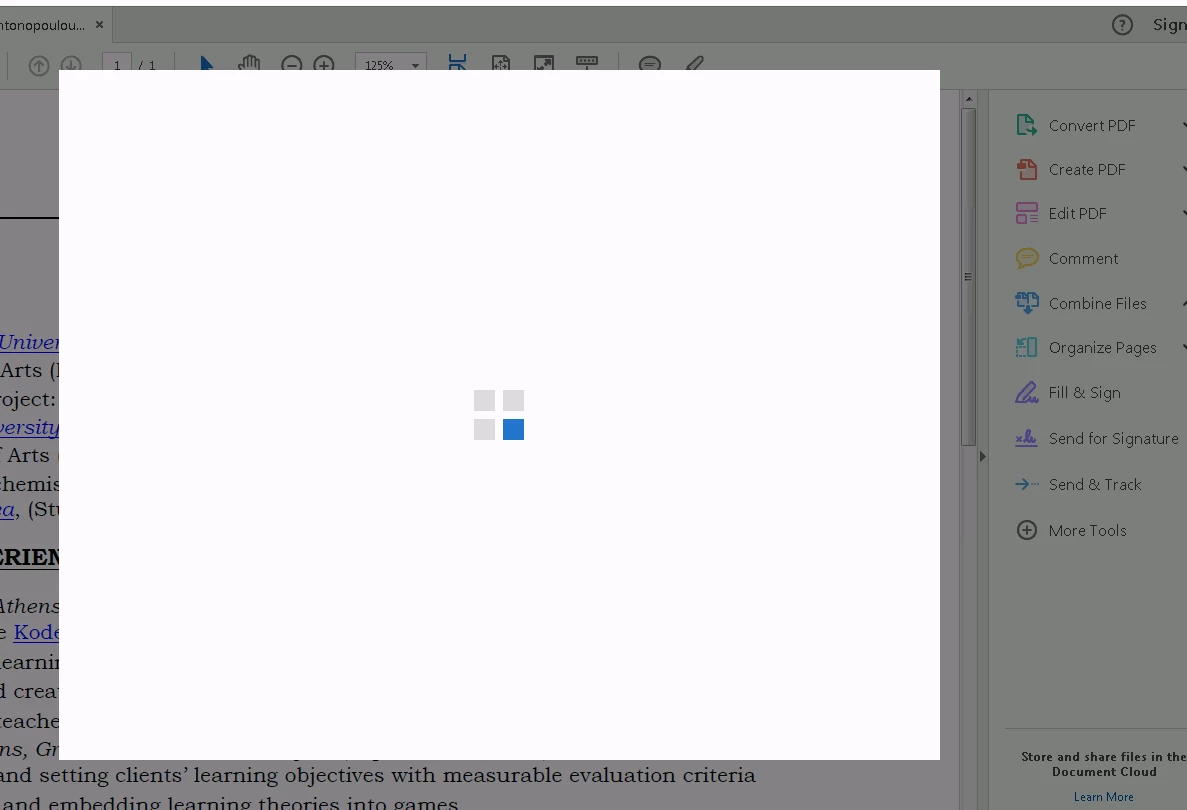
Task: Go to previous page arrow
Action: point(39,65)
